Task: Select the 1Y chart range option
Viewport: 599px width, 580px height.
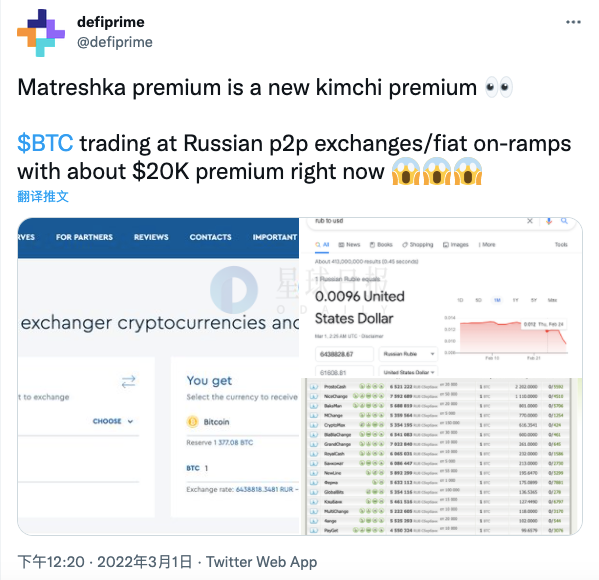Action: point(515,300)
